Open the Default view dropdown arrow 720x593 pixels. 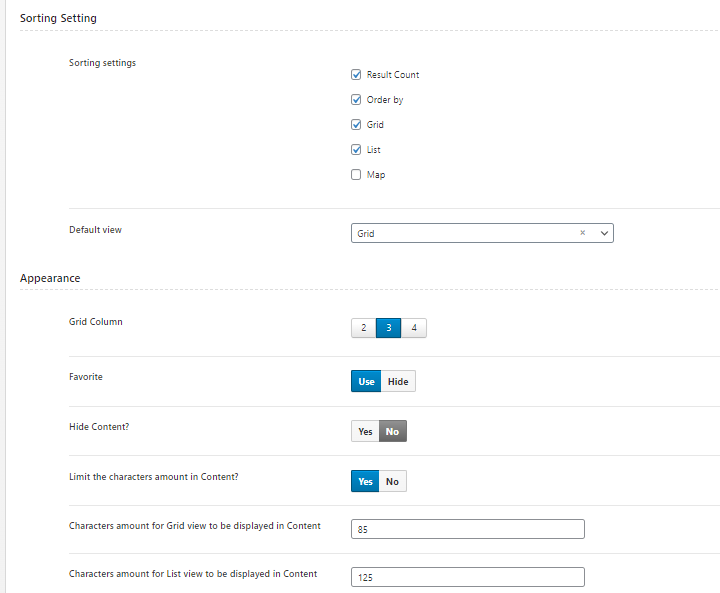click(604, 233)
